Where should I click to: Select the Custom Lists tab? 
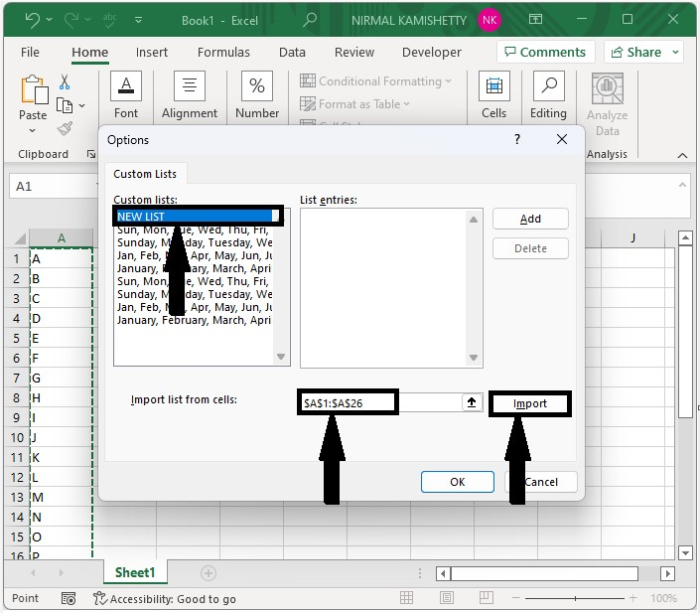145,174
